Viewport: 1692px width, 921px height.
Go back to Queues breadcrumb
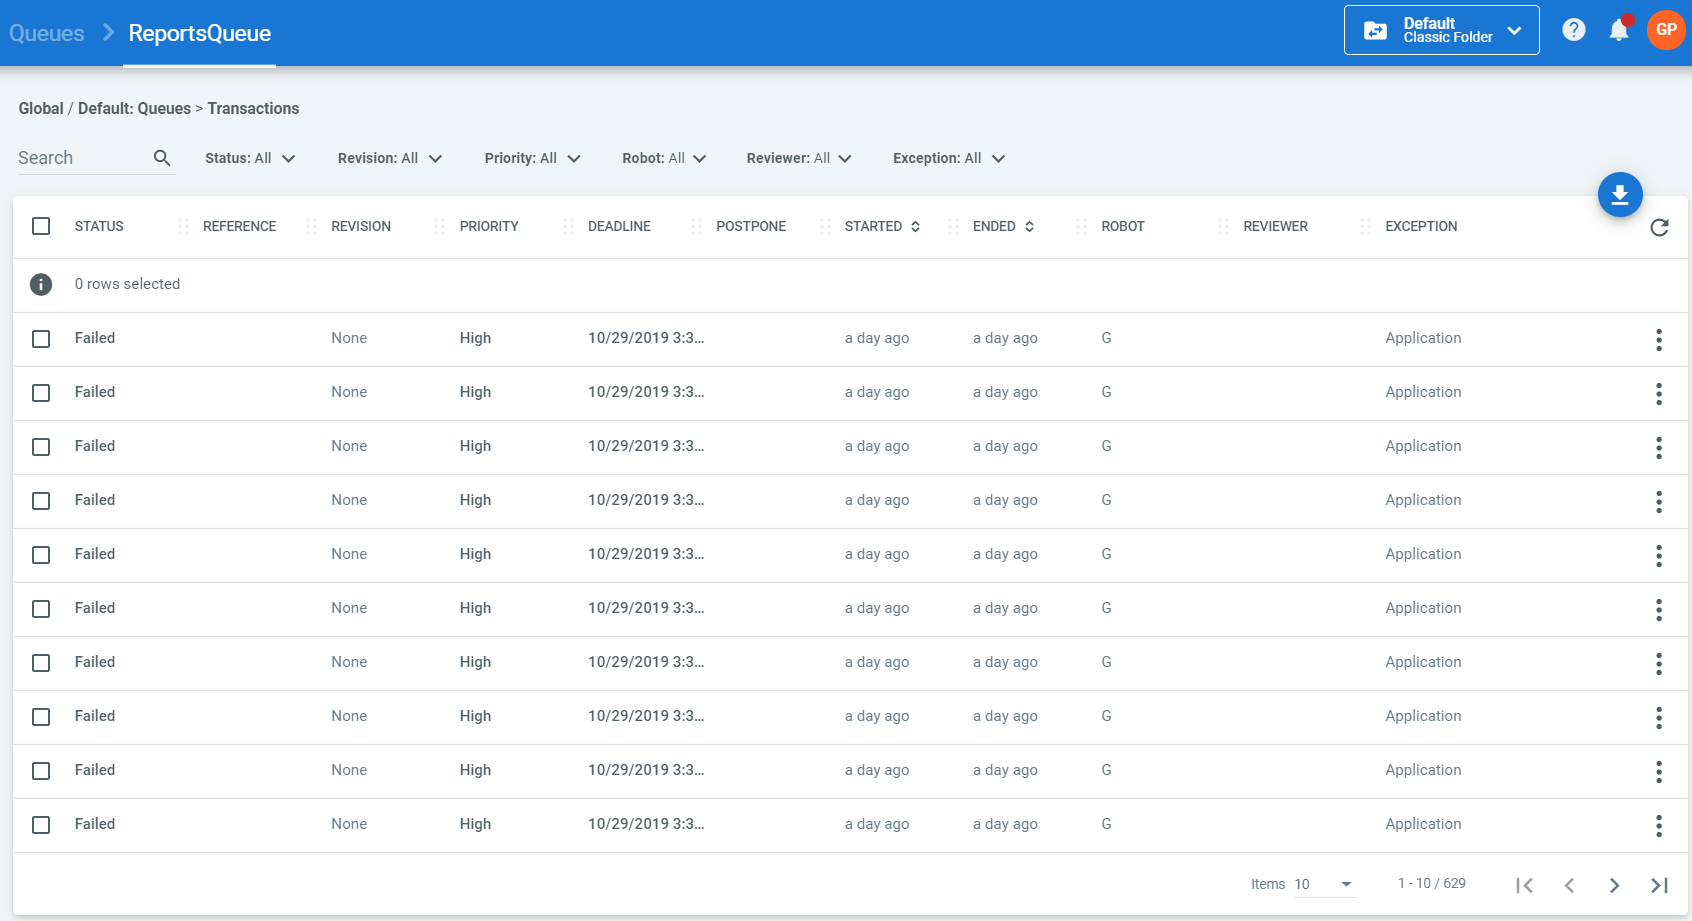tap(47, 33)
